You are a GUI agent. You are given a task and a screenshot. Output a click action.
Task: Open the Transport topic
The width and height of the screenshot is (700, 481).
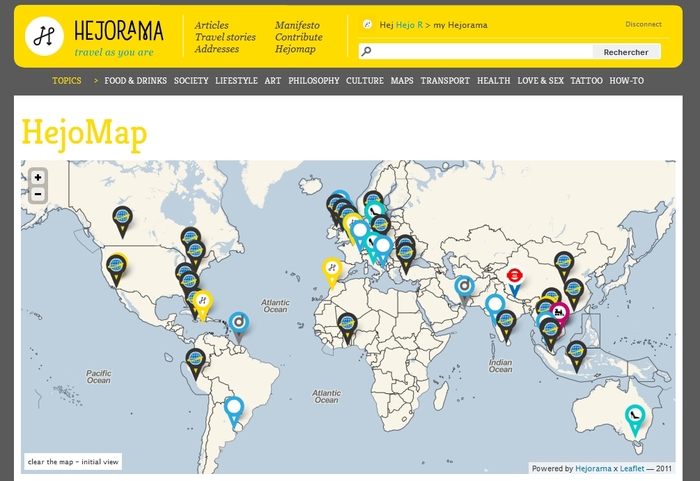coord(445,81)
